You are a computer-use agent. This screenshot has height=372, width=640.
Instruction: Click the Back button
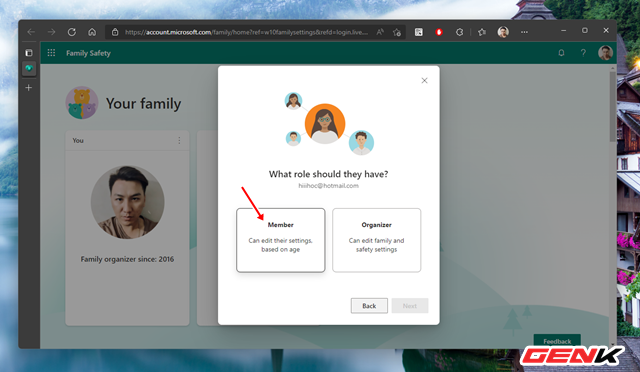(369, 306)
